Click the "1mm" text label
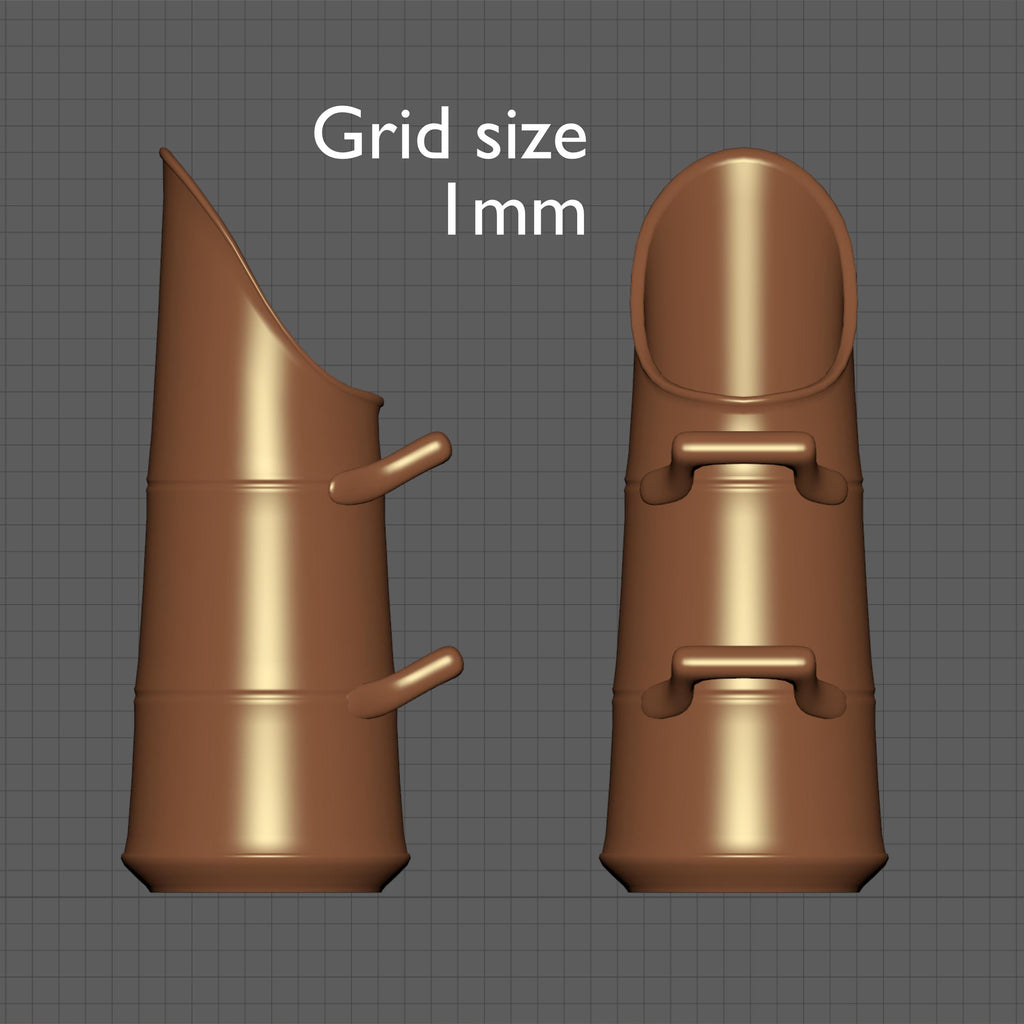This screenshot has height=1024, width=1024. point(515,209)
